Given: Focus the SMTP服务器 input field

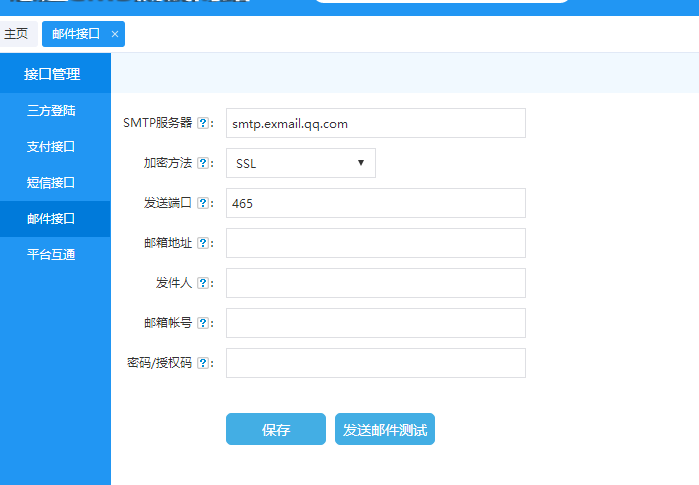Looking at the screenshot, I should tap(375, 124).
